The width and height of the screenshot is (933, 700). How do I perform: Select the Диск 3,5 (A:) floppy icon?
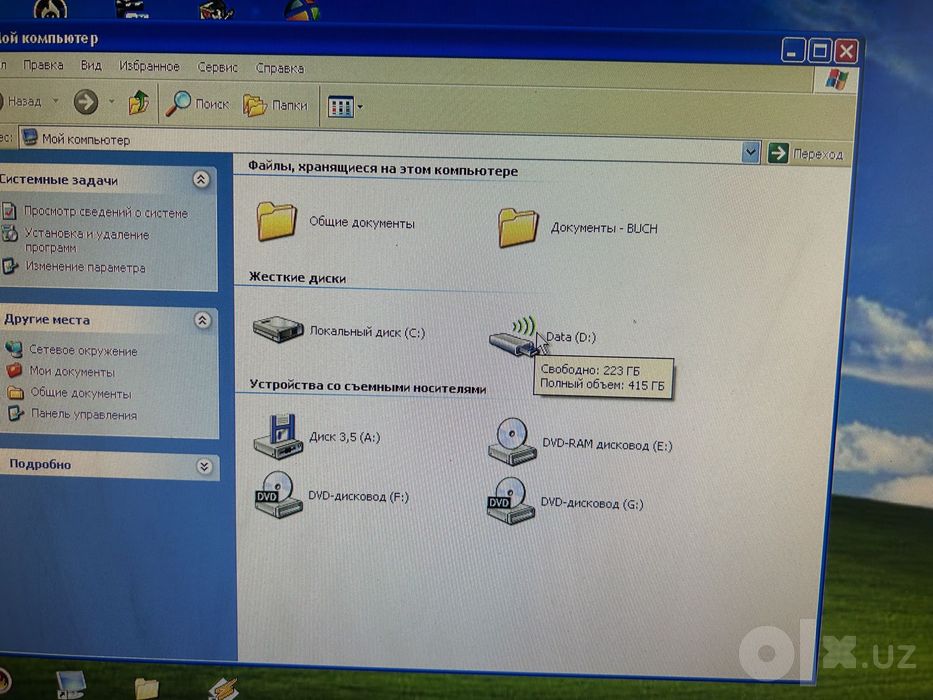[278, 436]
